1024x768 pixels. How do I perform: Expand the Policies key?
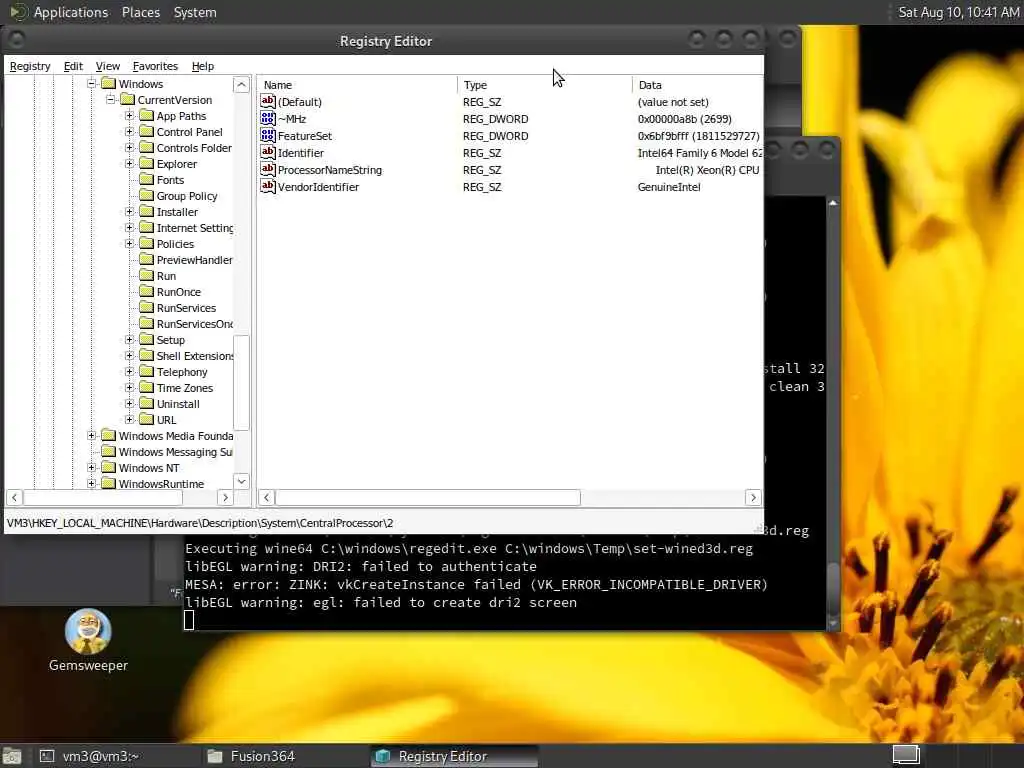point(129,244)
